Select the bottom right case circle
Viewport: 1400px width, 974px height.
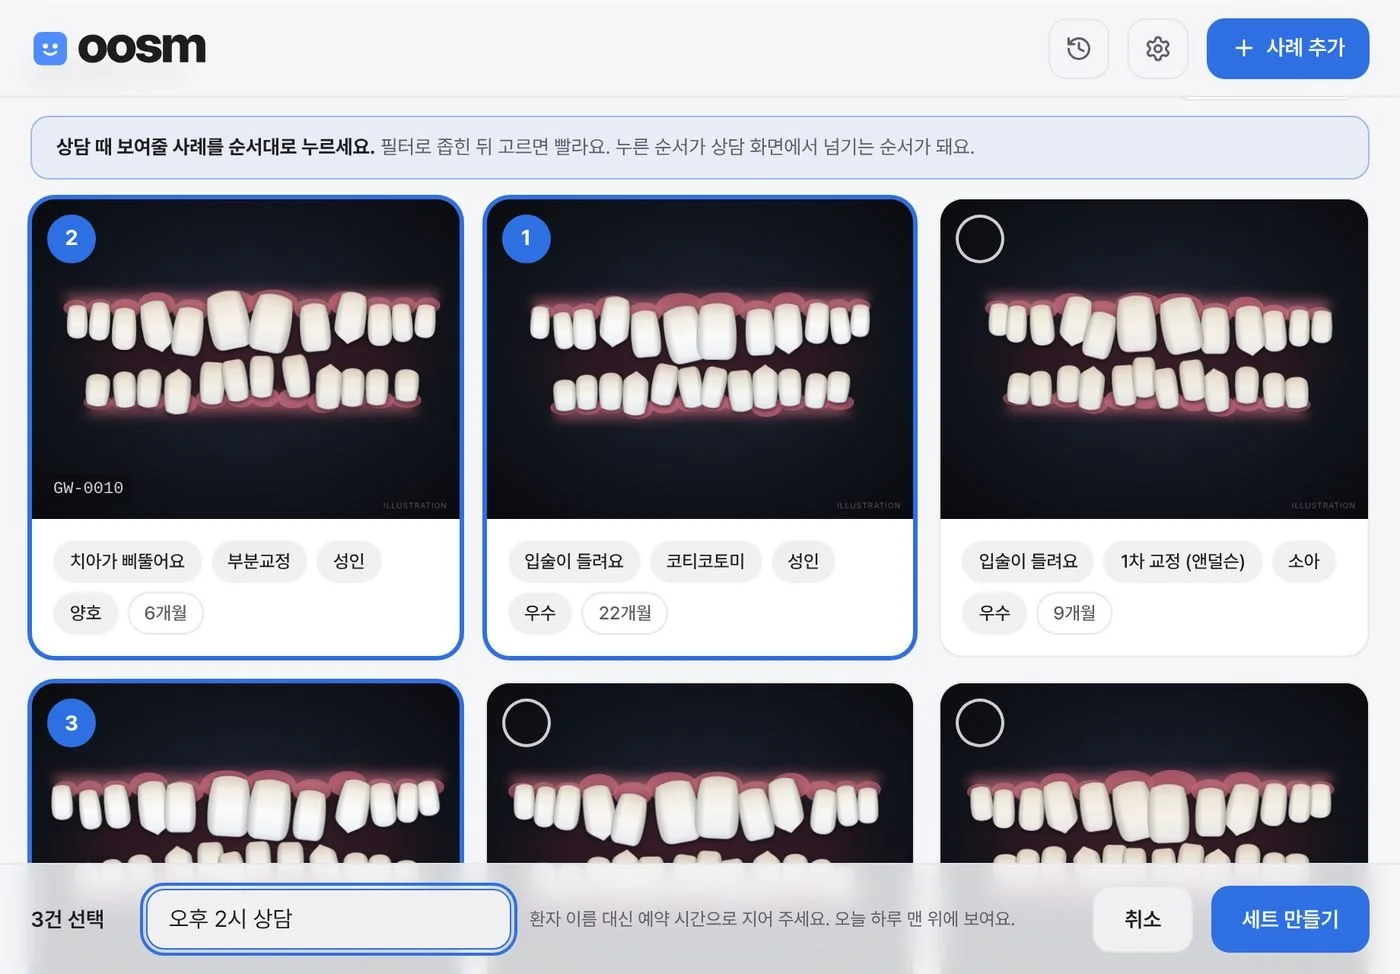pos(980,722)
